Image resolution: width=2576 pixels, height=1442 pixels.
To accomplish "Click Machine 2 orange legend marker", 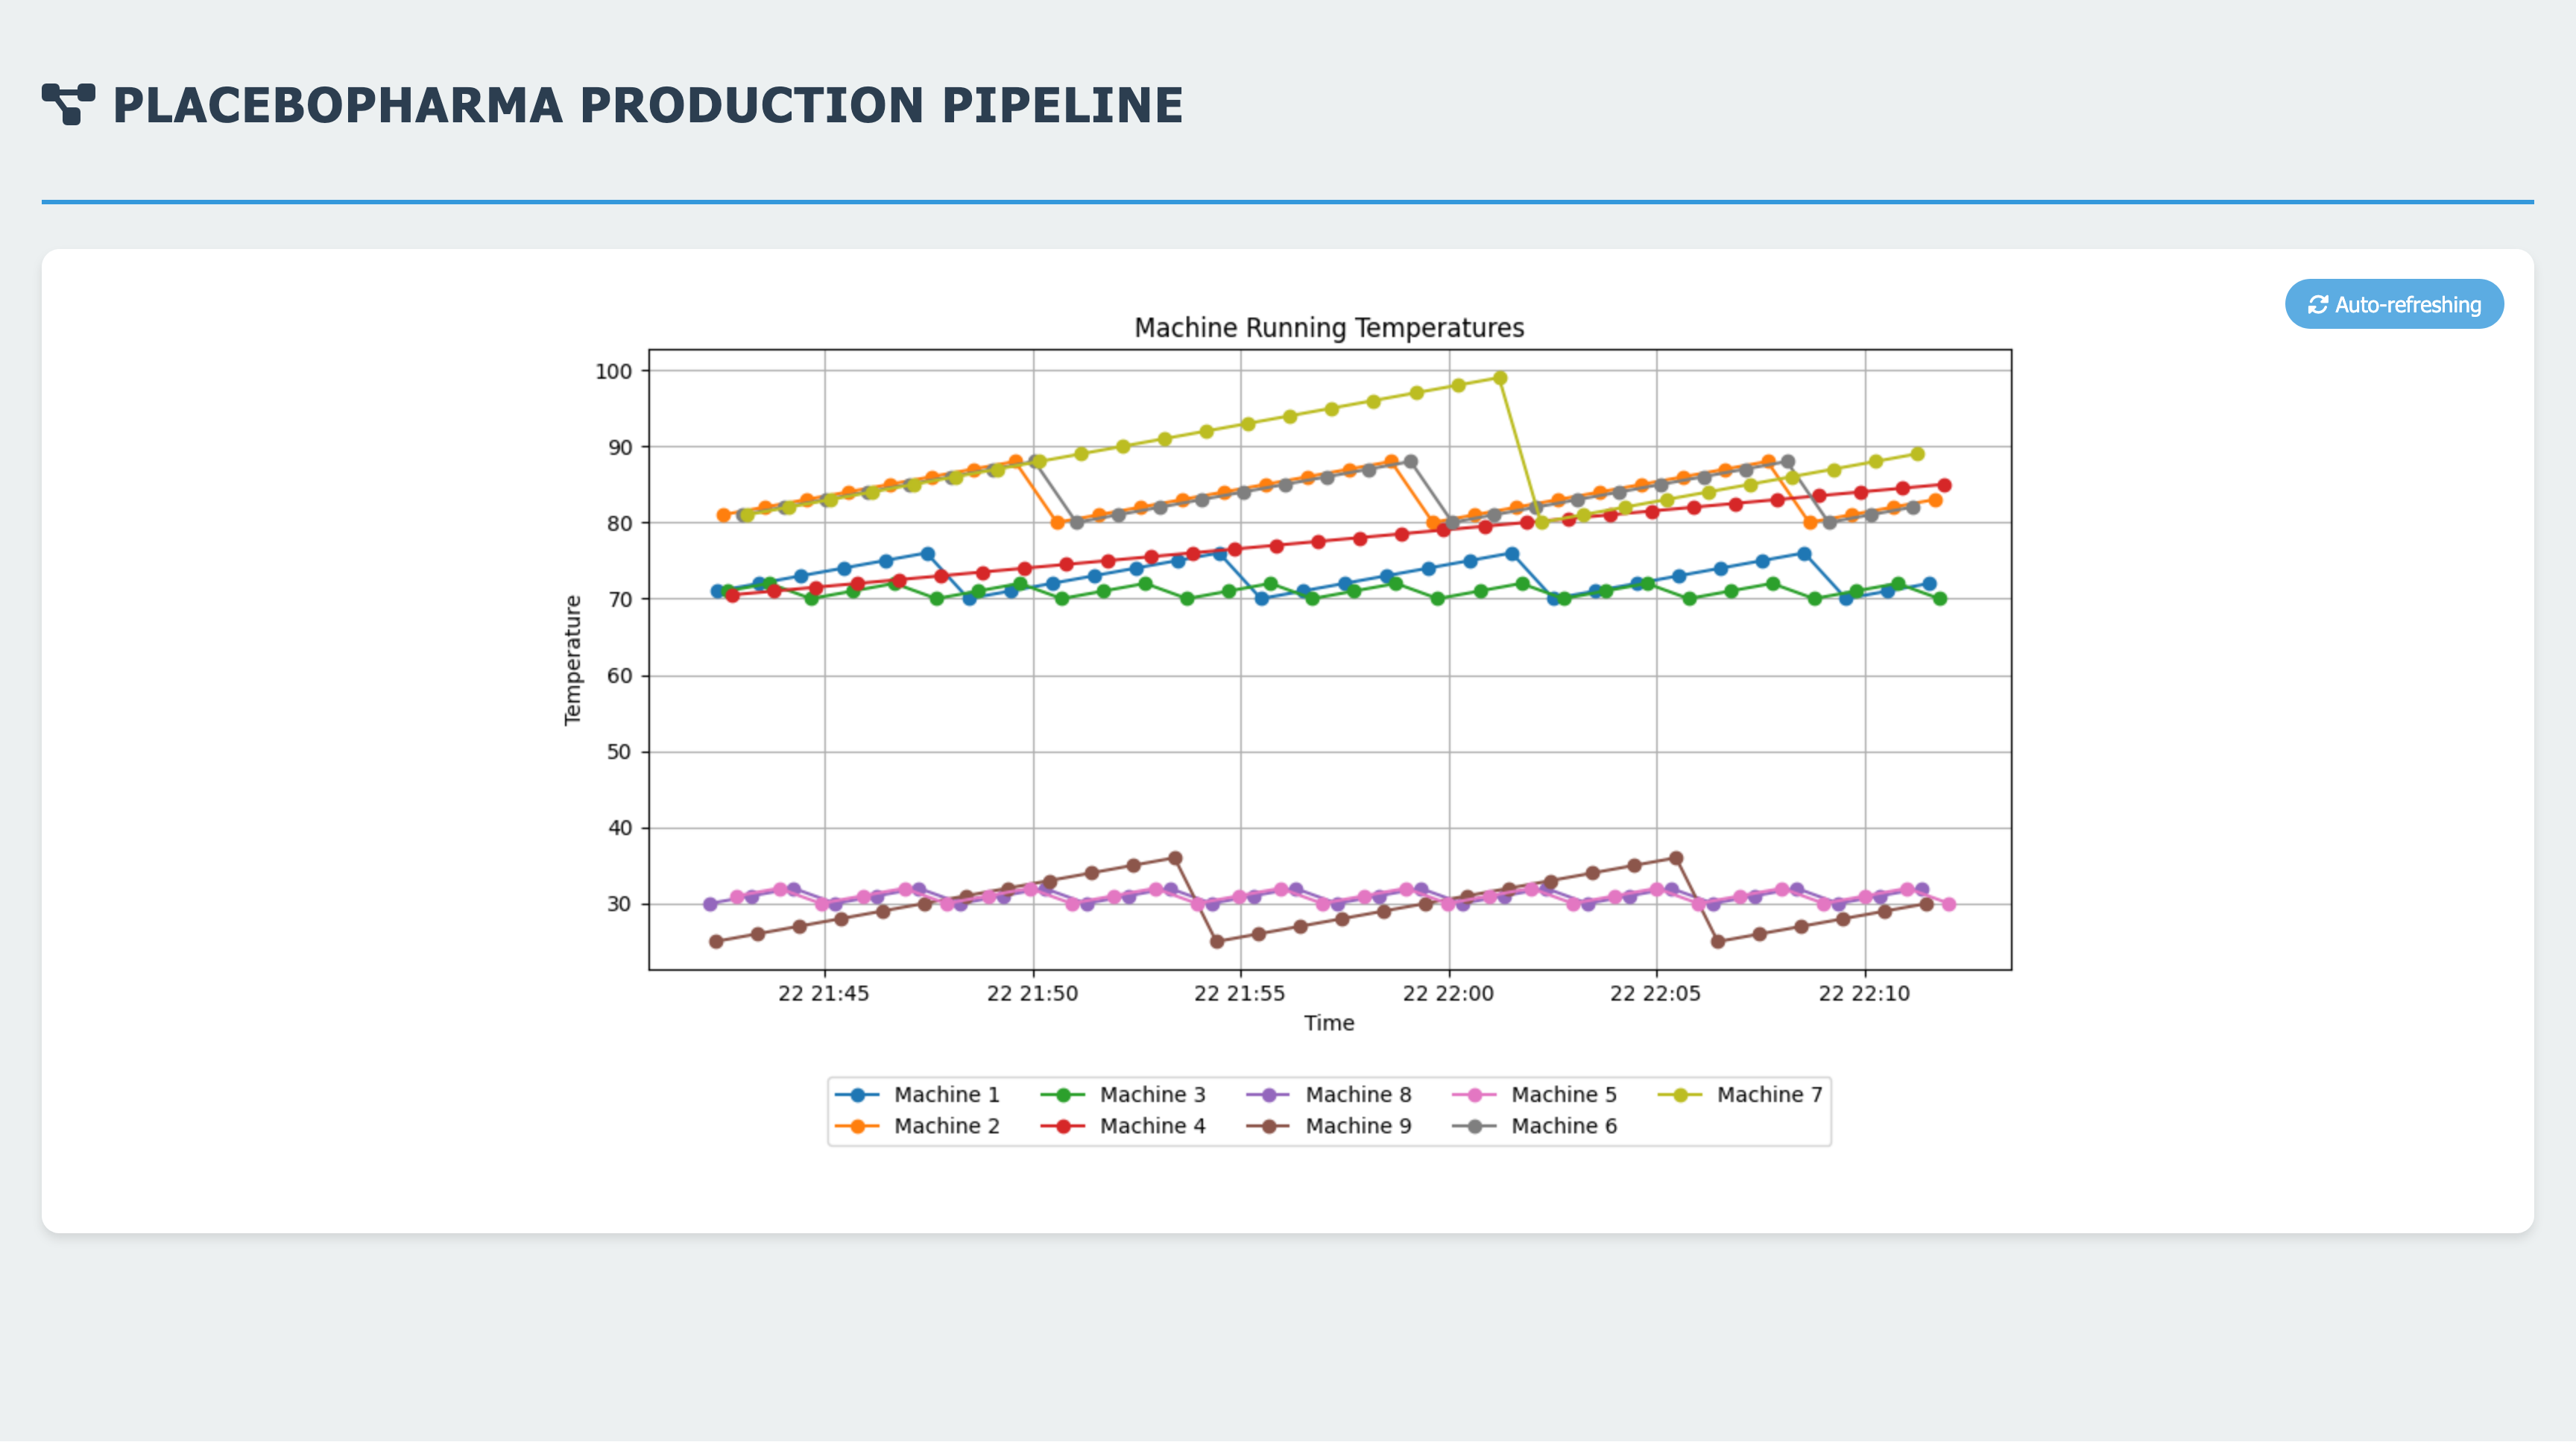I will tap(857, 1126).
